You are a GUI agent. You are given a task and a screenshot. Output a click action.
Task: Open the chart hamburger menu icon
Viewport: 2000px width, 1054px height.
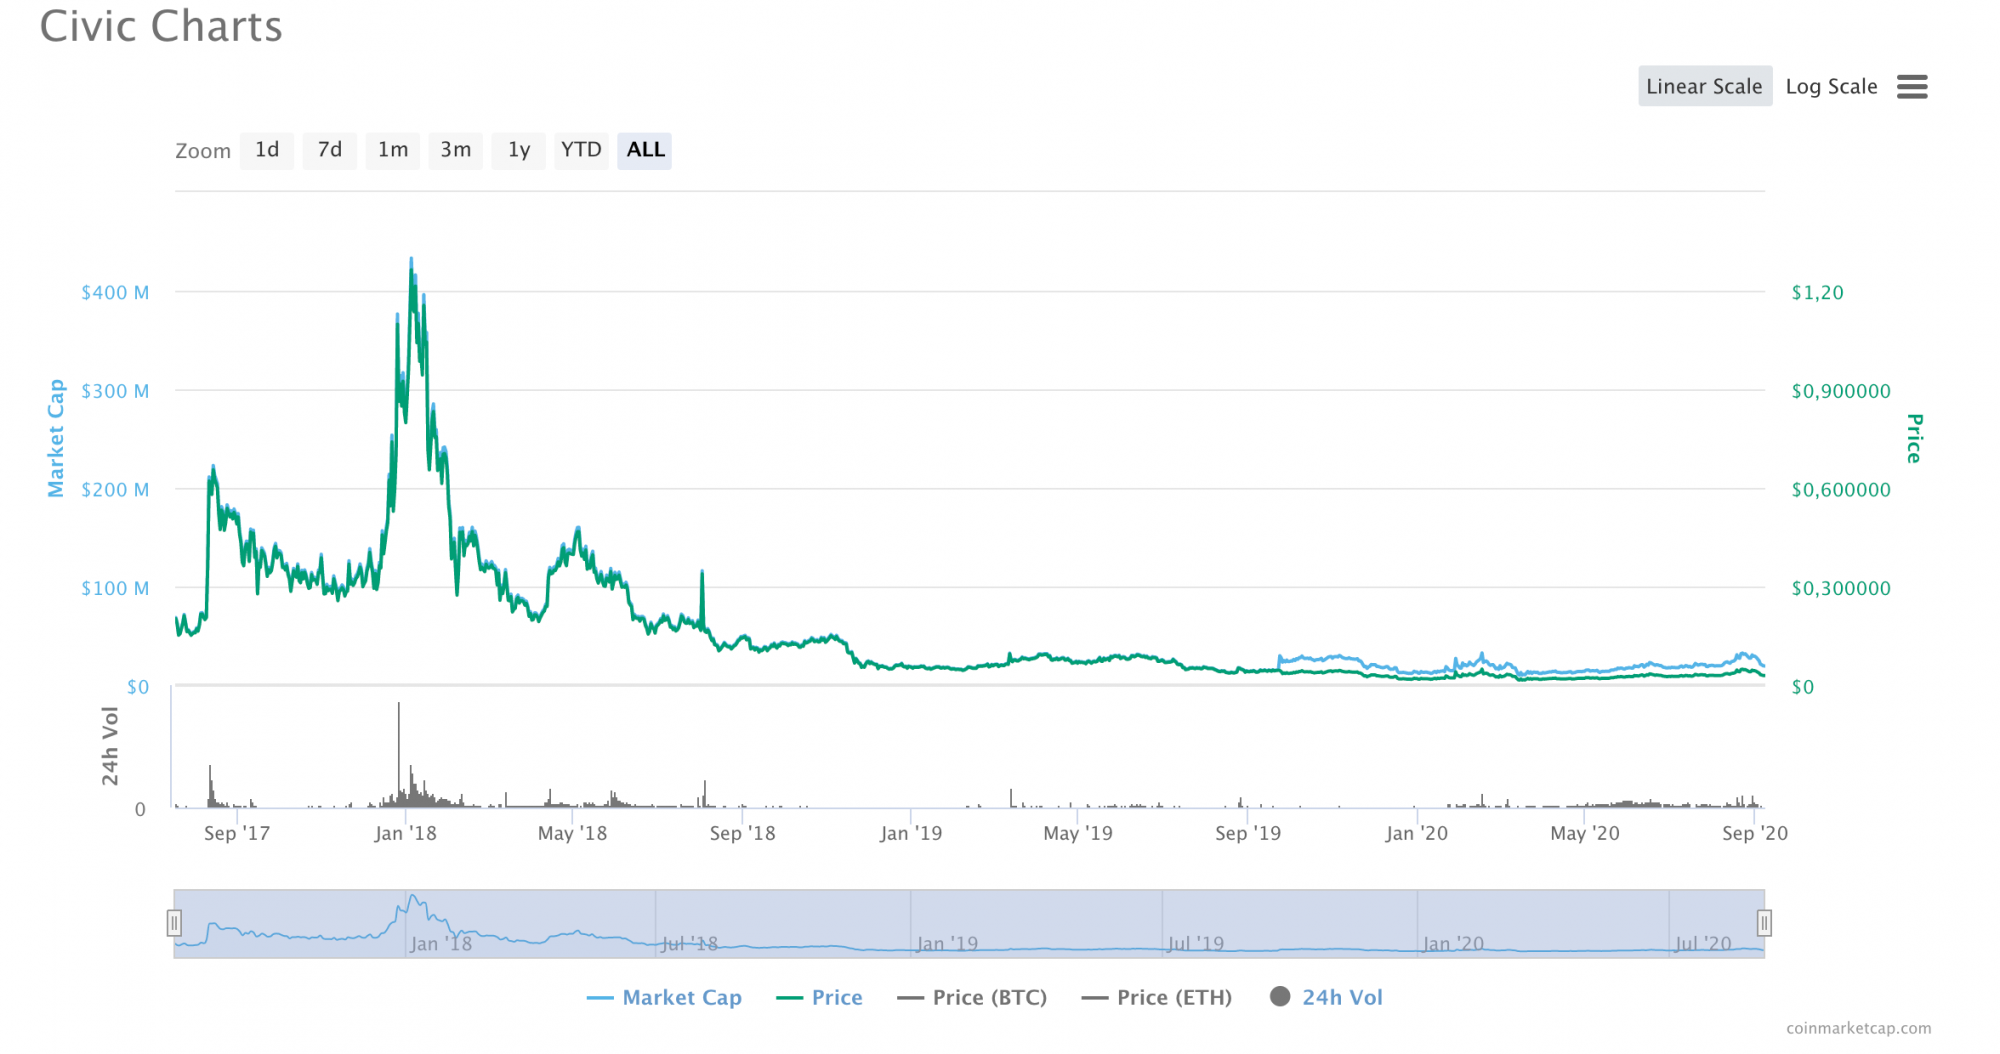point(1911,87)
